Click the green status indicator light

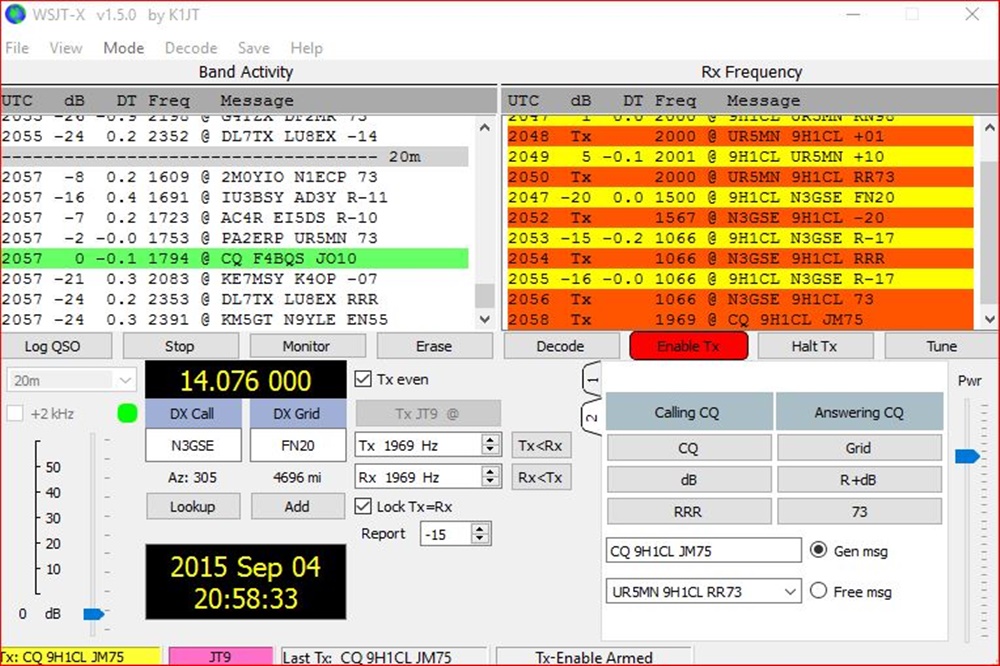coord(126,413)
